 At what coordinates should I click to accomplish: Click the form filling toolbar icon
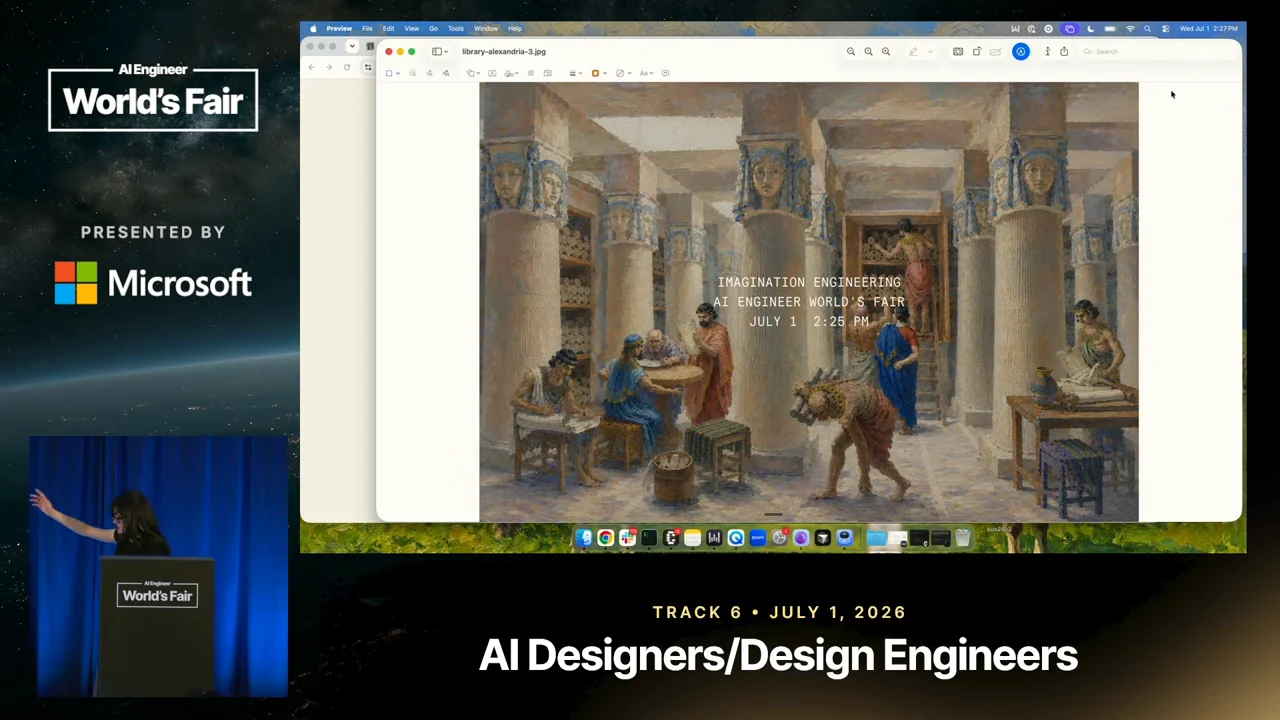(x=995, y=51)
